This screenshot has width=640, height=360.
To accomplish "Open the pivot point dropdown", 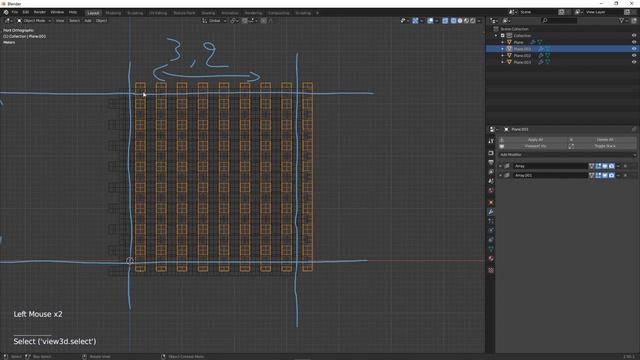I will (234, 20).
